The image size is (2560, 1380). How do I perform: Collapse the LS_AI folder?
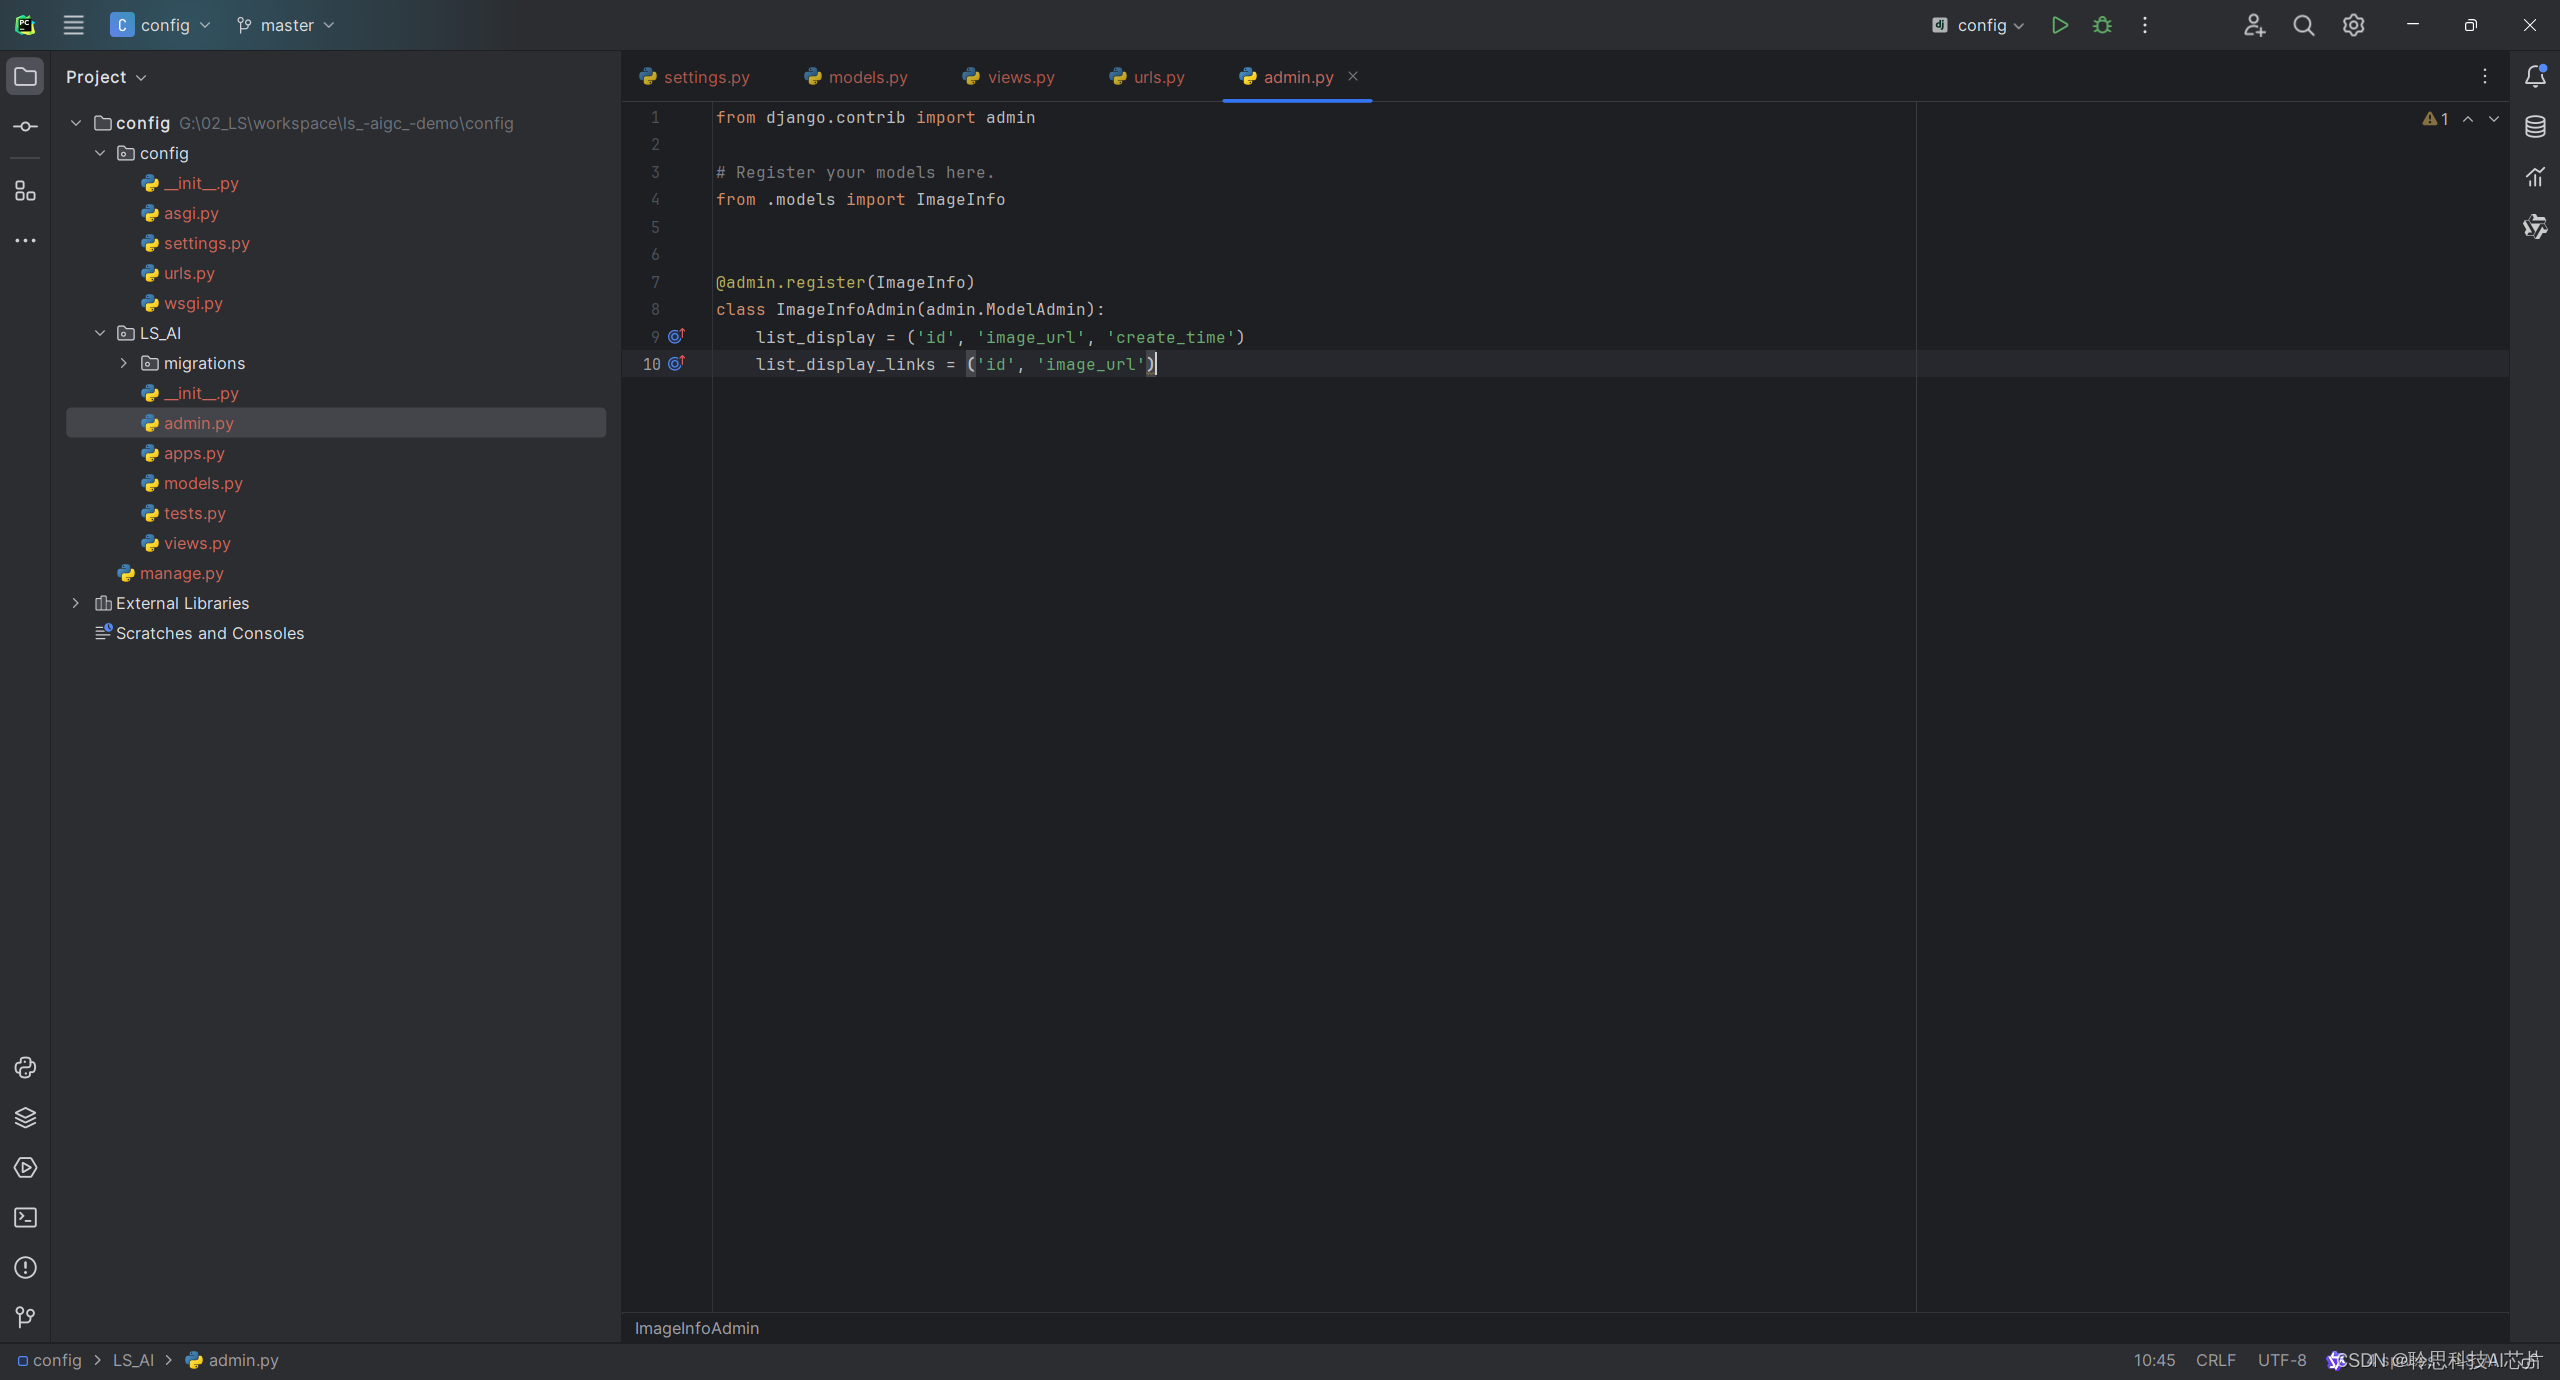tap(100, 333)
